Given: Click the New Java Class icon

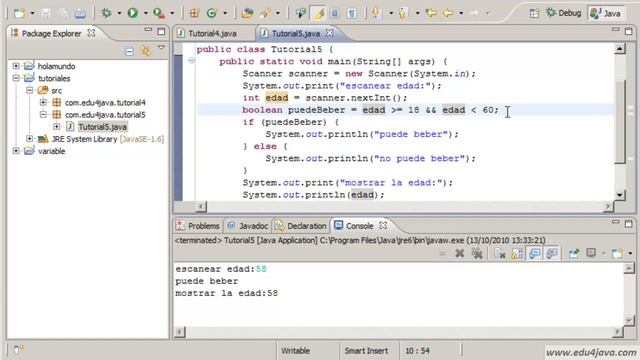Looking at the screenshot, I should click(x=212, y=13).
